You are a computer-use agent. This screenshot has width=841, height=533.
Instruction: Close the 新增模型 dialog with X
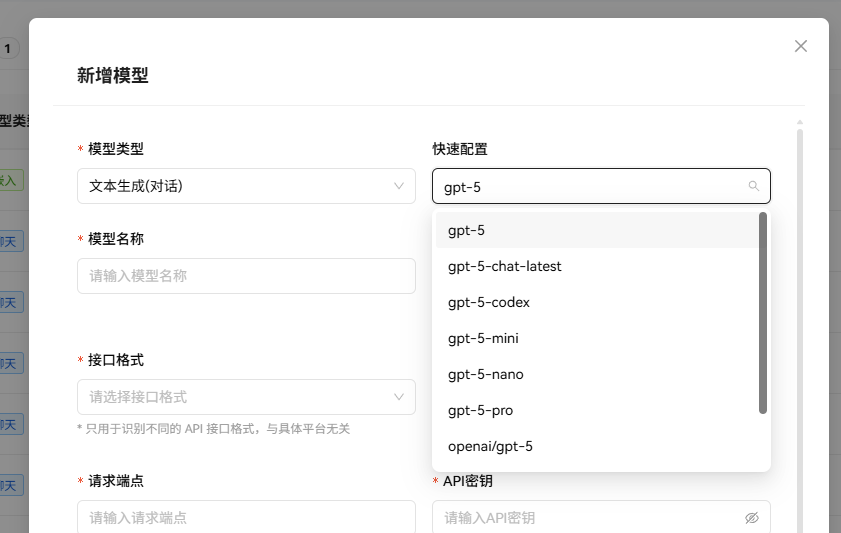[800, 46]
